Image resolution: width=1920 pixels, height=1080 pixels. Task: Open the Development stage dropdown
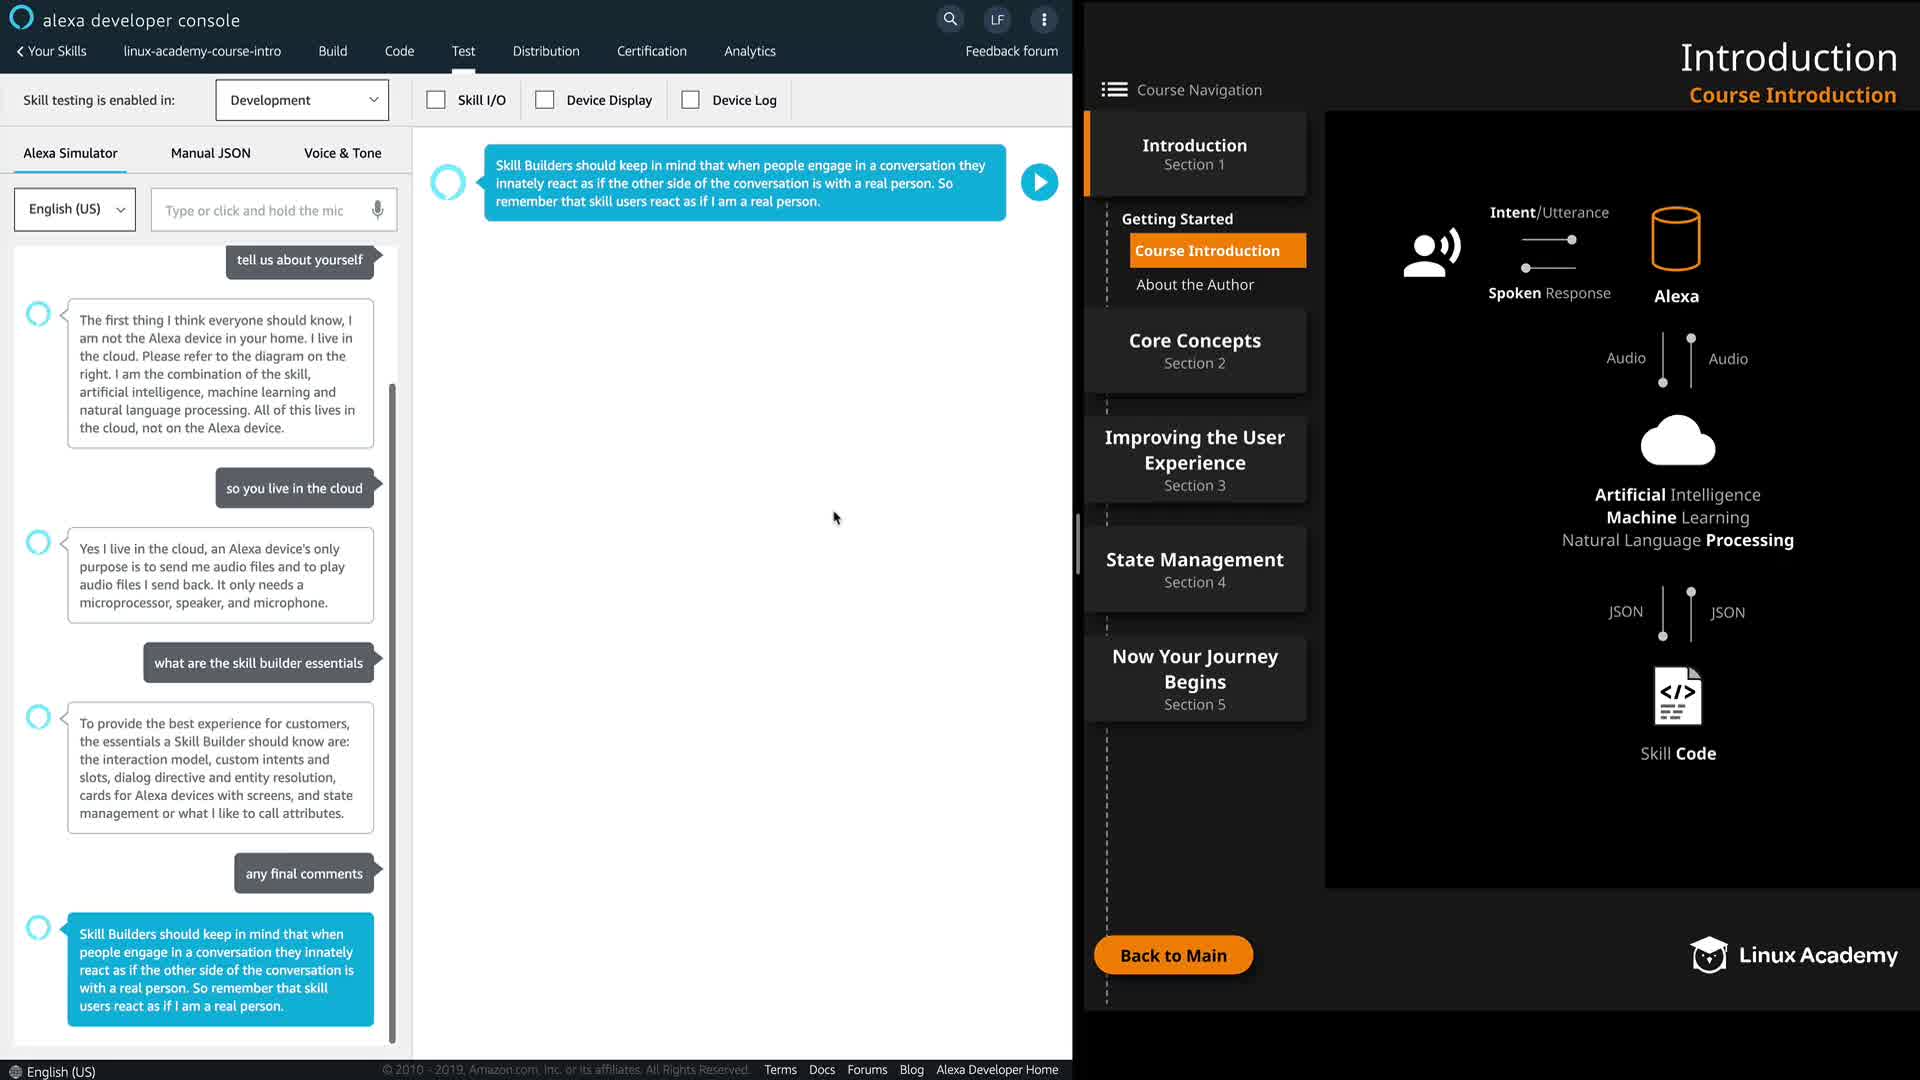302,100
